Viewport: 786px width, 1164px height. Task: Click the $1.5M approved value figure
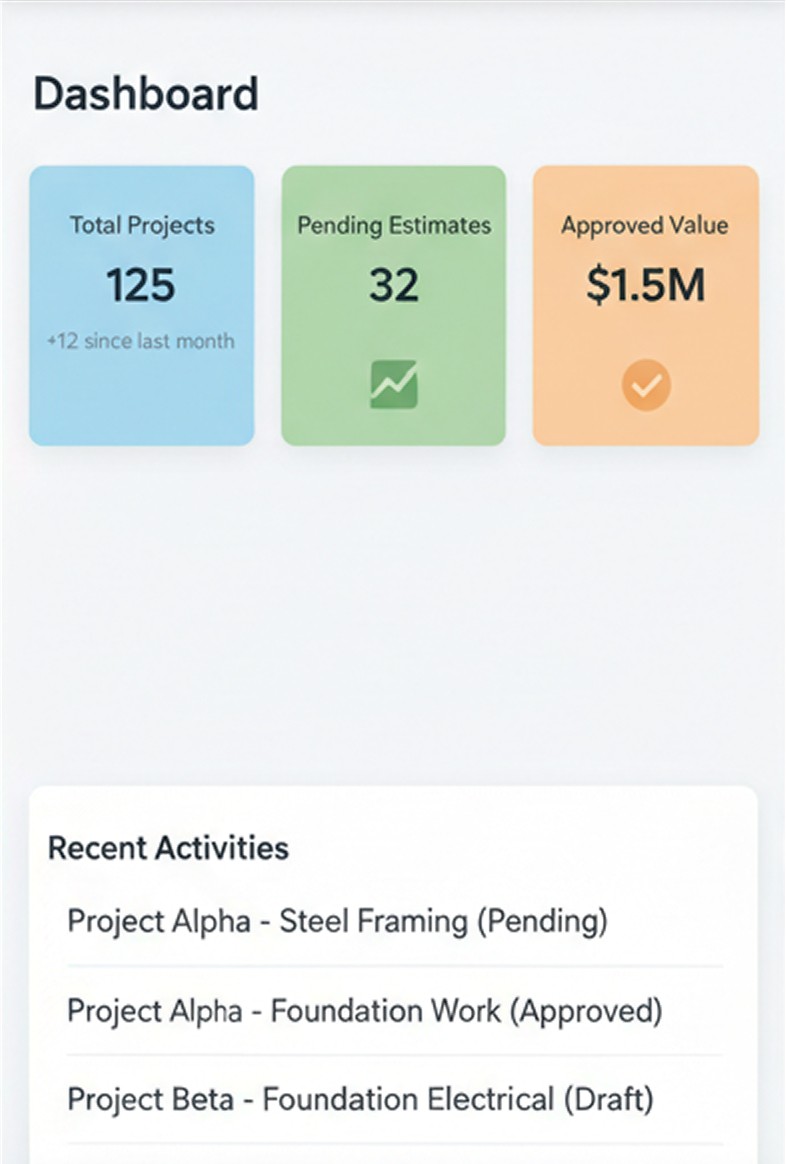tap(645, 286)
